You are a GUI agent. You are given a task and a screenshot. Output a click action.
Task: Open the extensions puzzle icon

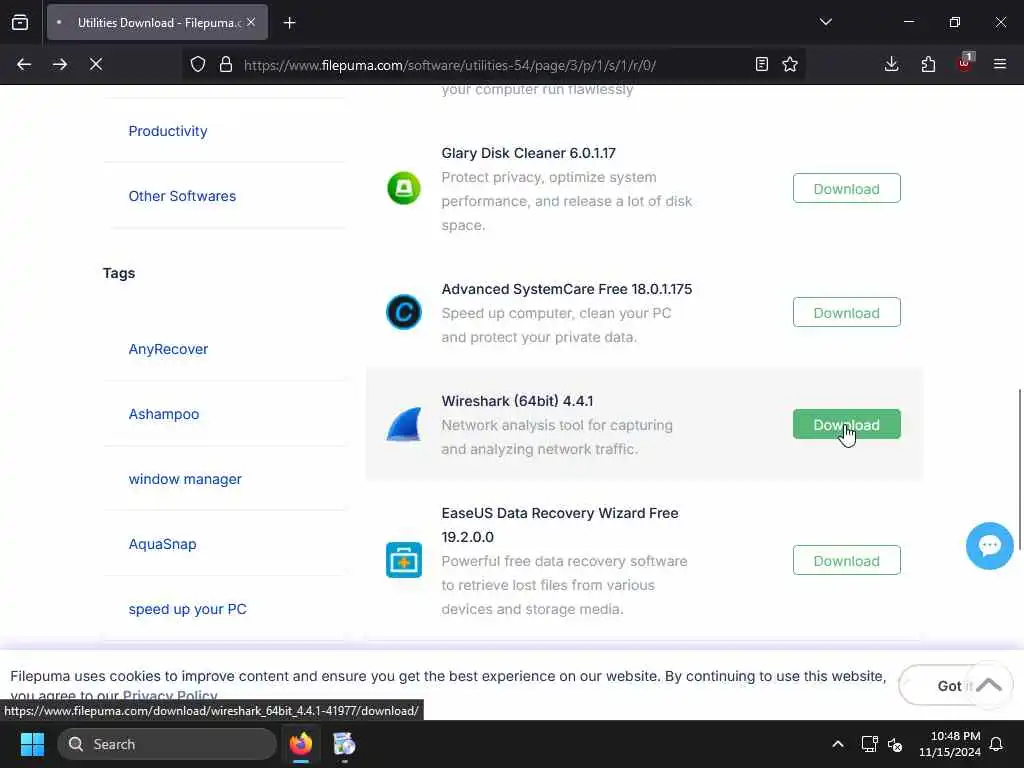click(928, 64)
